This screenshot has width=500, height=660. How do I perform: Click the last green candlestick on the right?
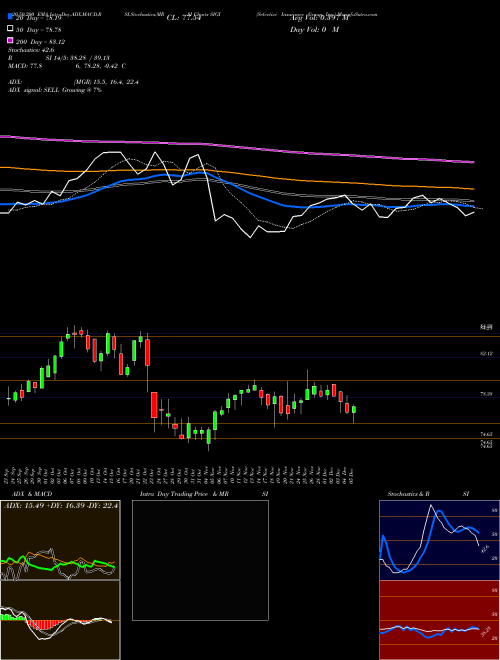pyautogui.click(x=354, y=410)
